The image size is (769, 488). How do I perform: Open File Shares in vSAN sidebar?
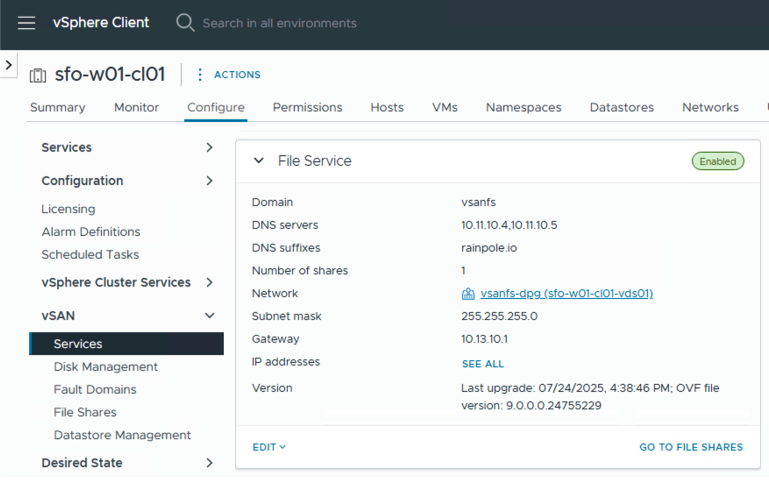coord(85,412)
